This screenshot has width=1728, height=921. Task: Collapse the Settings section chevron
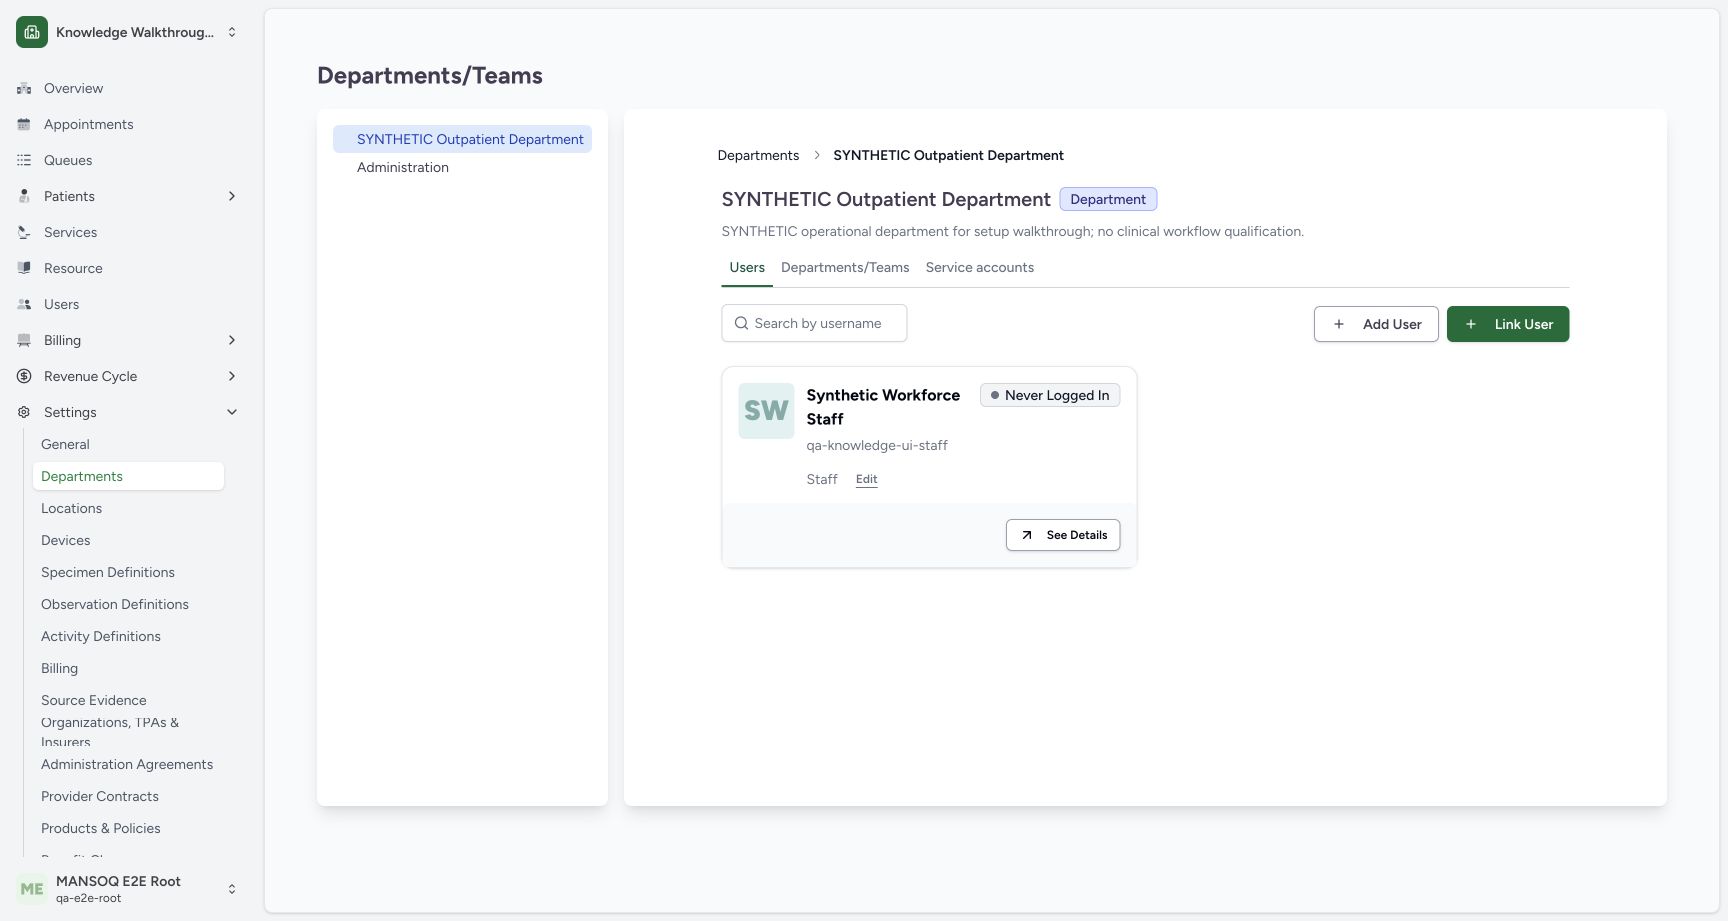pos(232,412)
